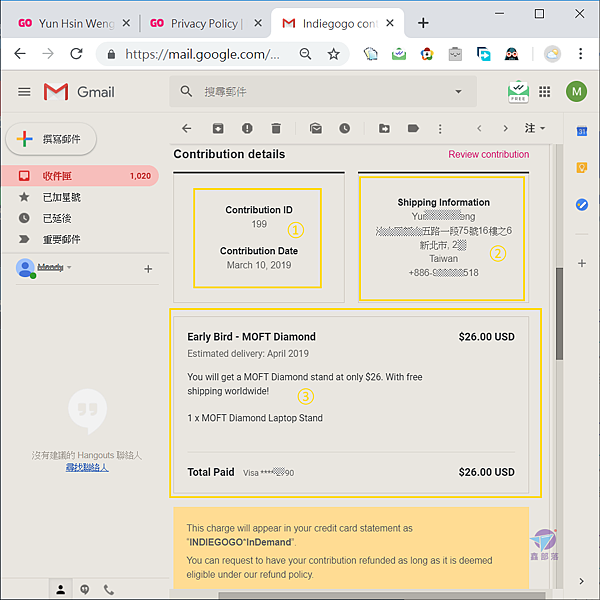The width and height of the screenshot is (600, 600).
Task: Move the email to a folder
Action: point(384,129)
